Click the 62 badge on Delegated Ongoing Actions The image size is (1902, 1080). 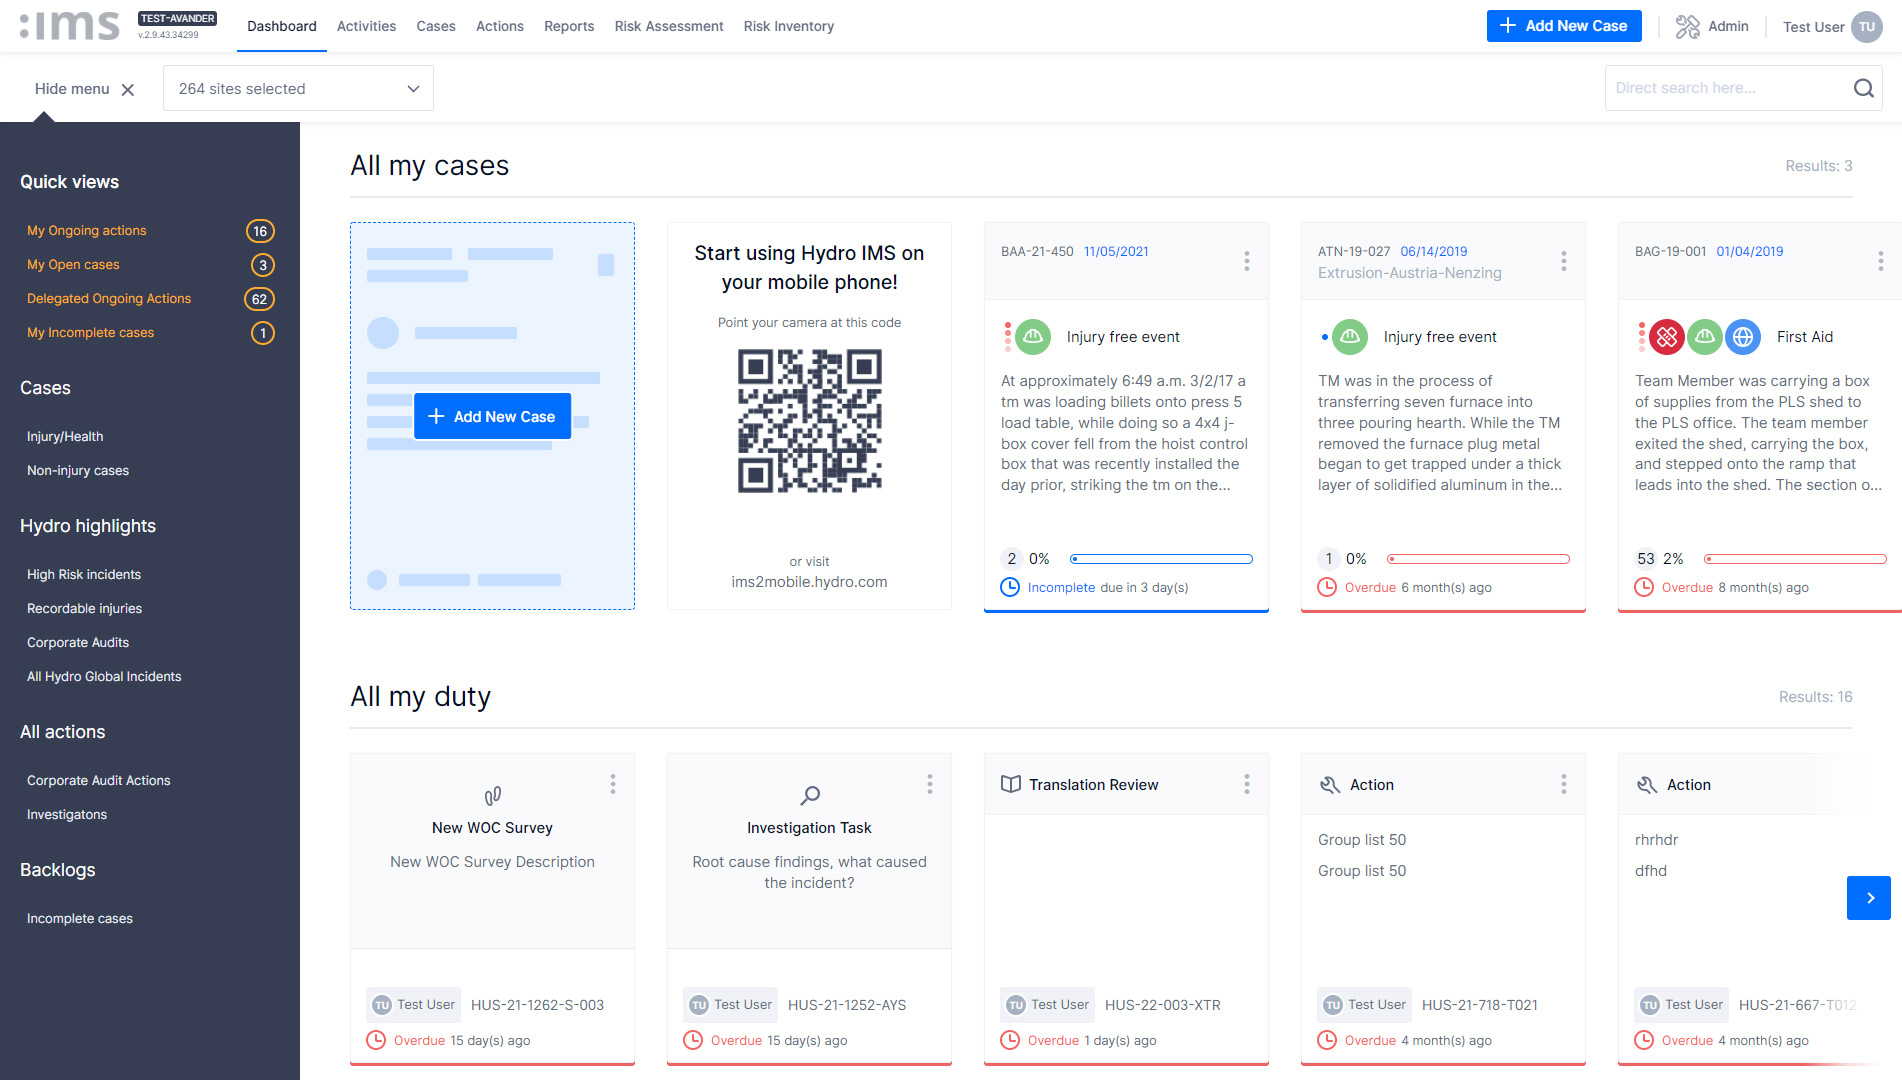click(259, 299)
